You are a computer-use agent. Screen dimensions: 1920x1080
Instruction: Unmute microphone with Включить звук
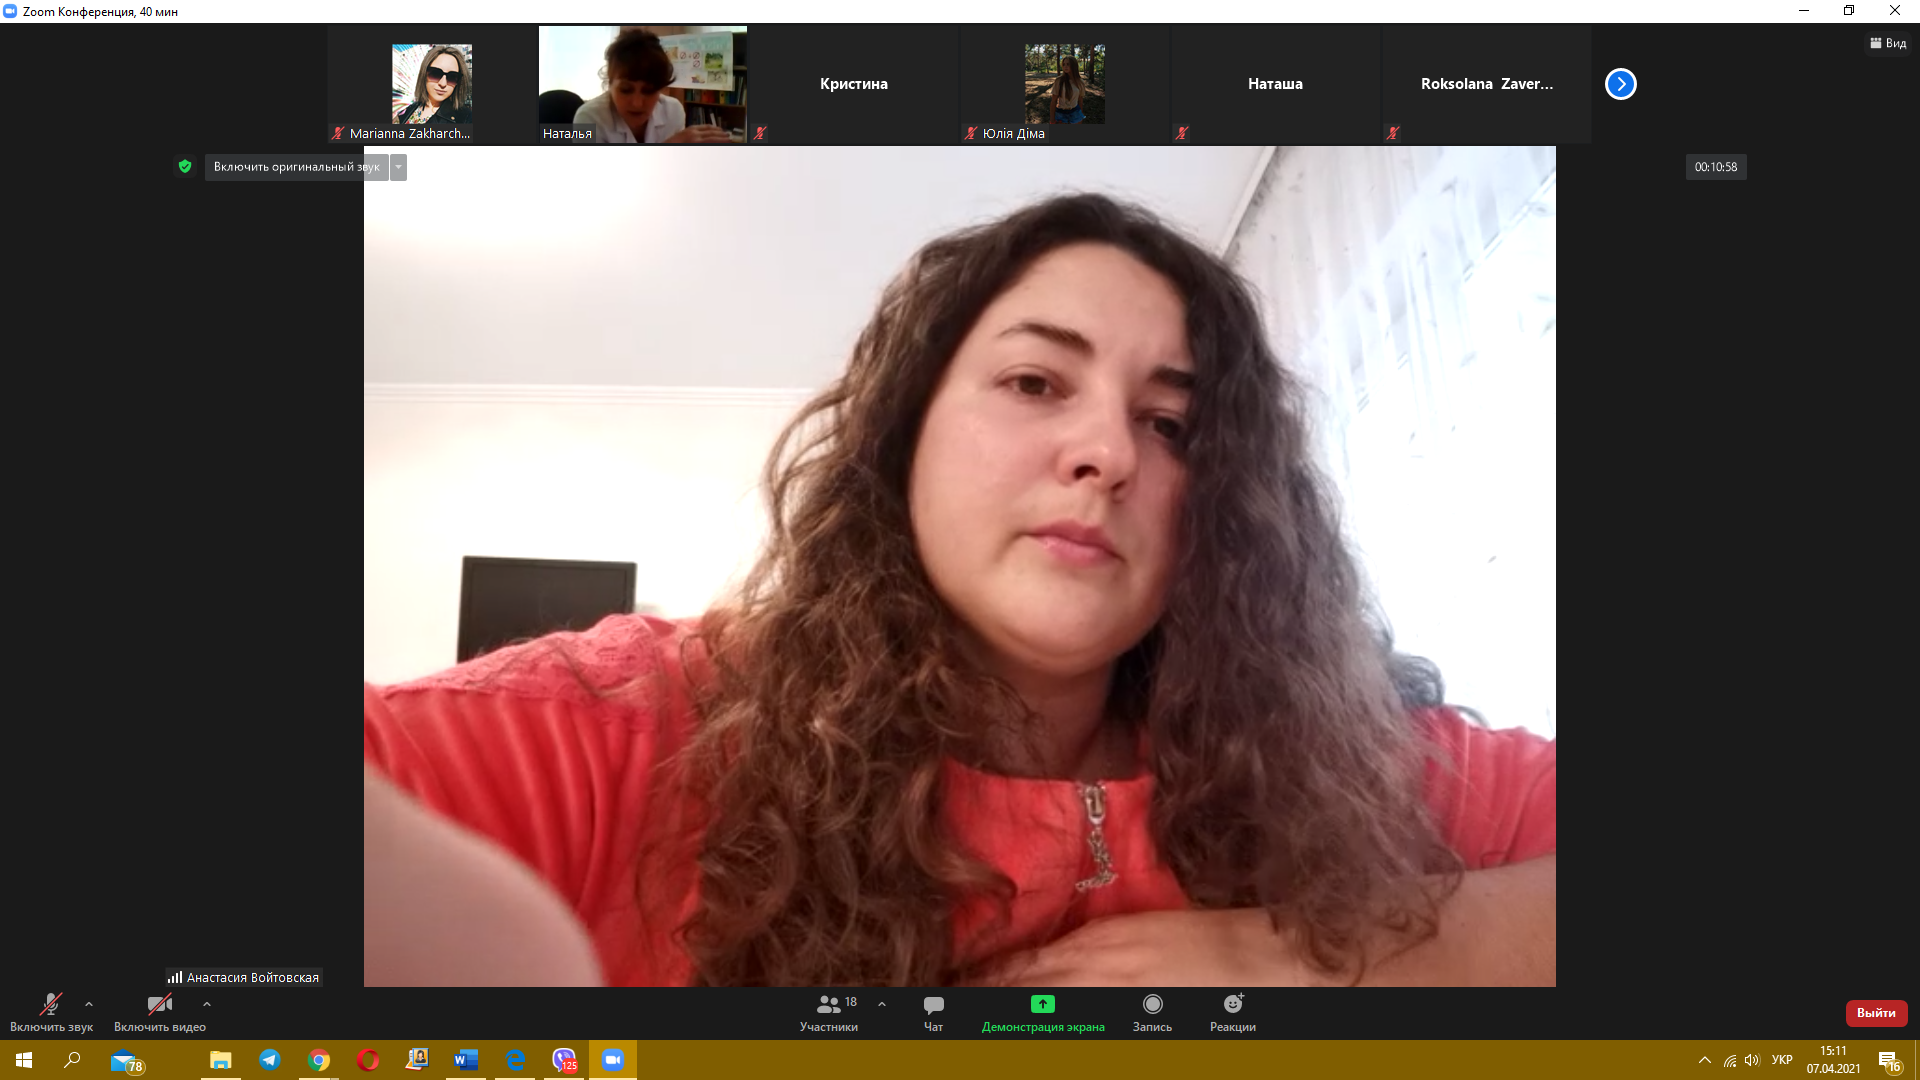(x=50, y=1005)
